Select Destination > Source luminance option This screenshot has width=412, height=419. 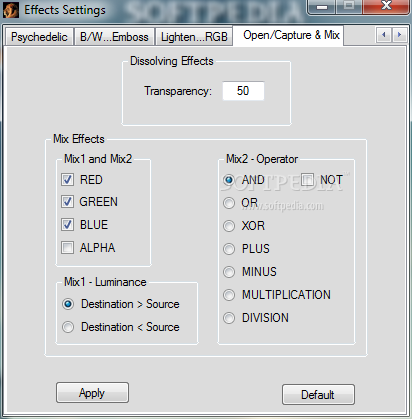68,304
